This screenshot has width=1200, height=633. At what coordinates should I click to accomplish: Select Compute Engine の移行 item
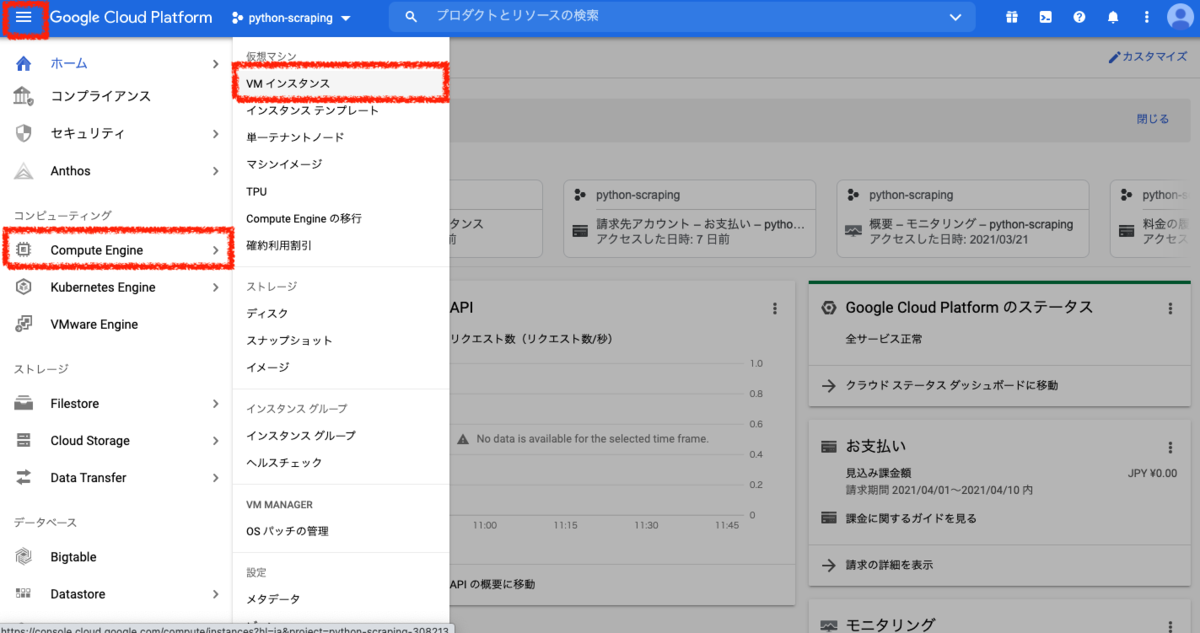(x=341, y=218)
